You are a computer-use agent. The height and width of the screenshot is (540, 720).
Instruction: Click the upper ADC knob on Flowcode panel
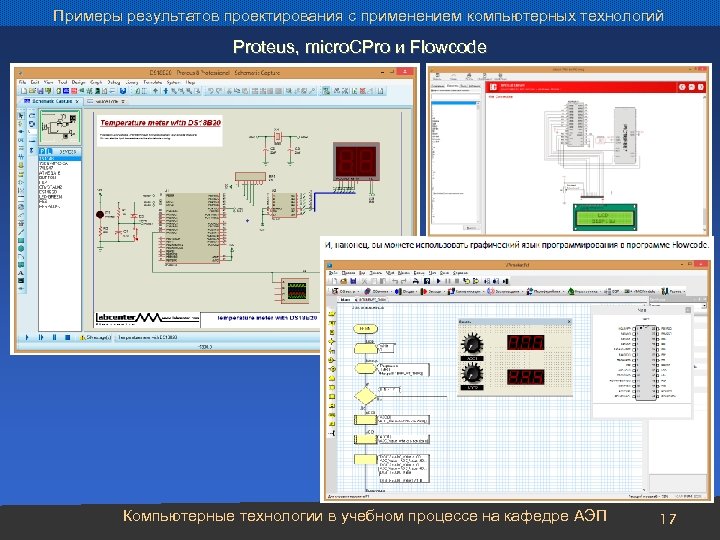click(472, 344)
